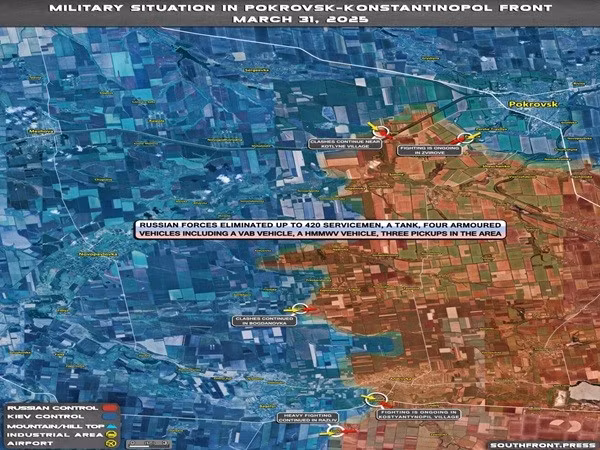
Task: Click the 'Mountain/Hill Top' legend text
Action: pos(55,426)
